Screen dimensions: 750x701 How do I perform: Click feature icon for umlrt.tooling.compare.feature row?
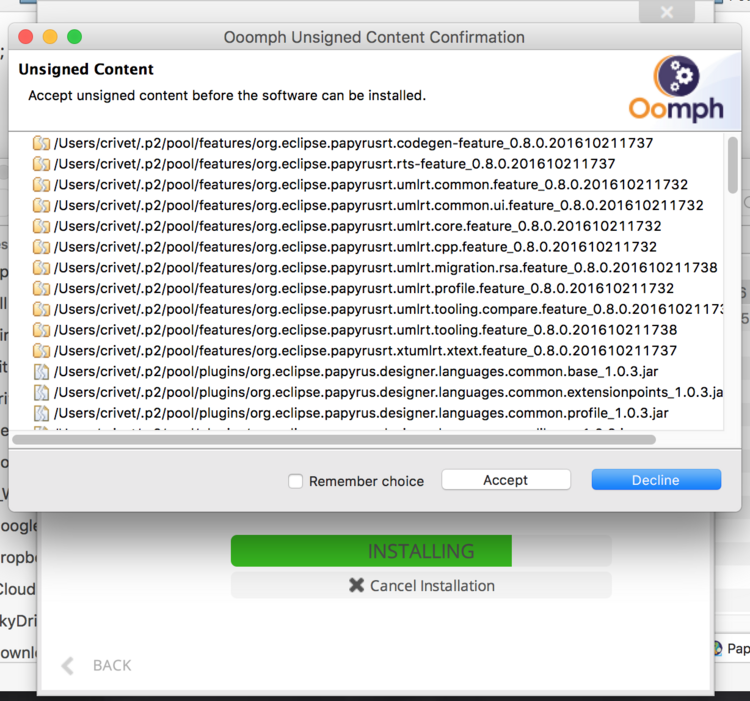click(x=42, y=309)
